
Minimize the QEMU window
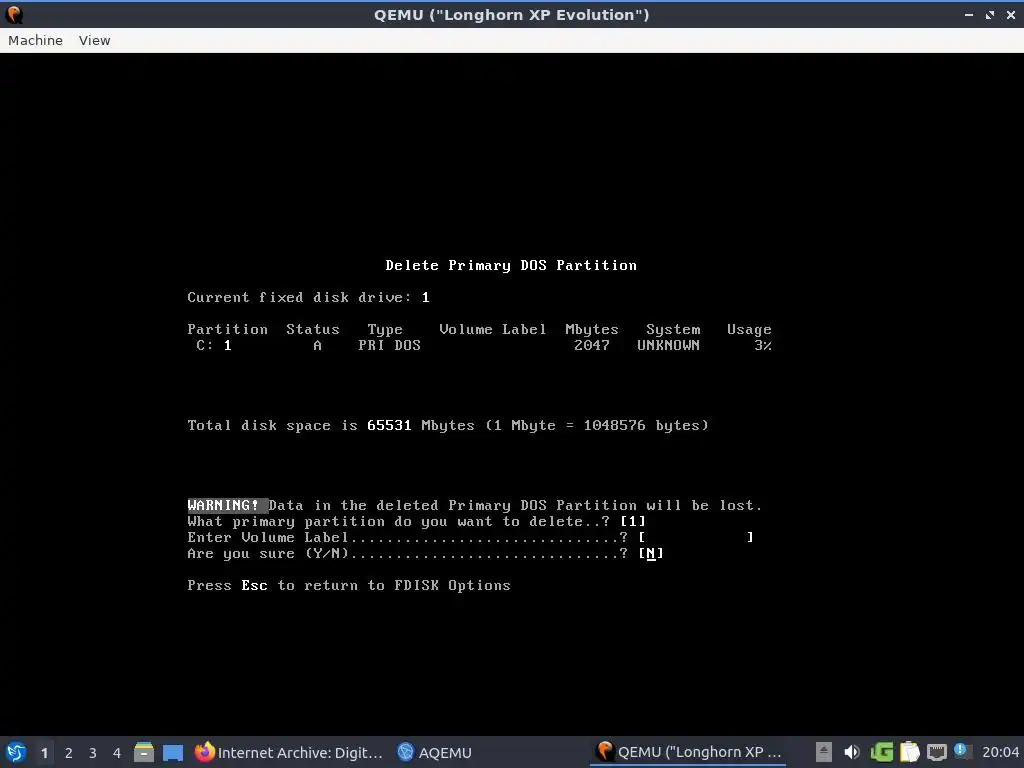(968, 14)
